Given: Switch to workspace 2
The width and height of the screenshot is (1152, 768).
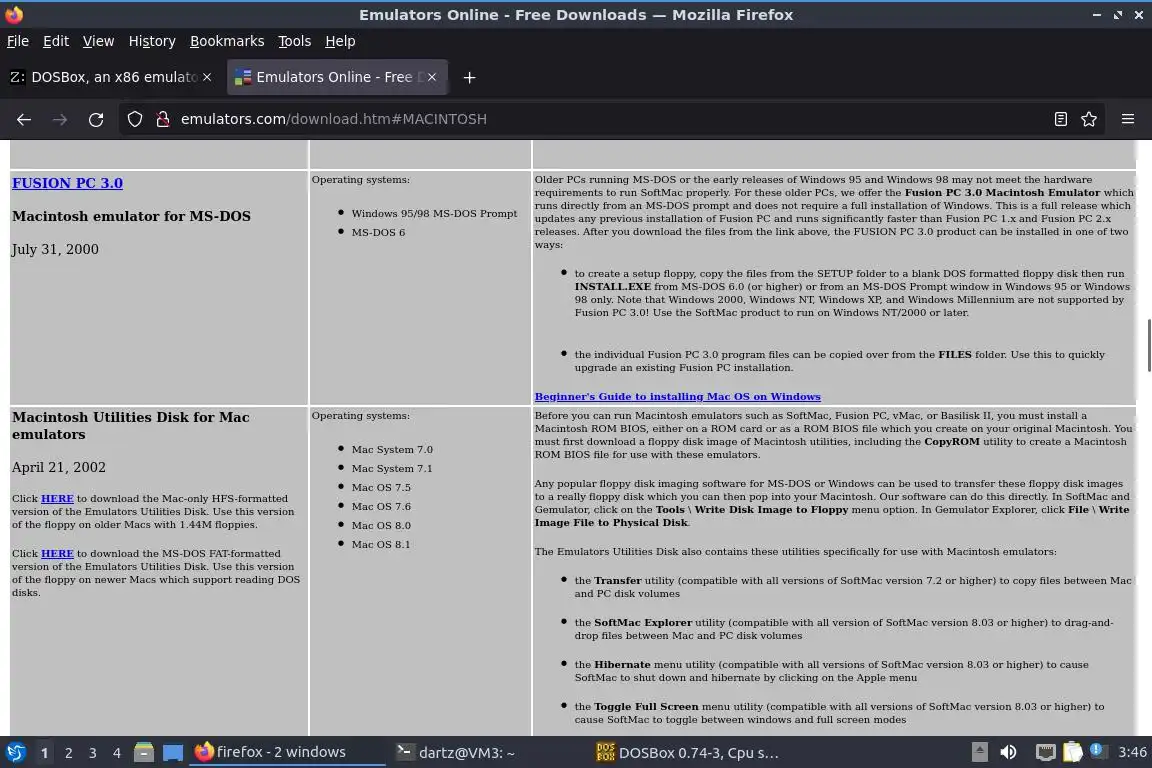Looking at the screenshot, I should pos(68,753).
